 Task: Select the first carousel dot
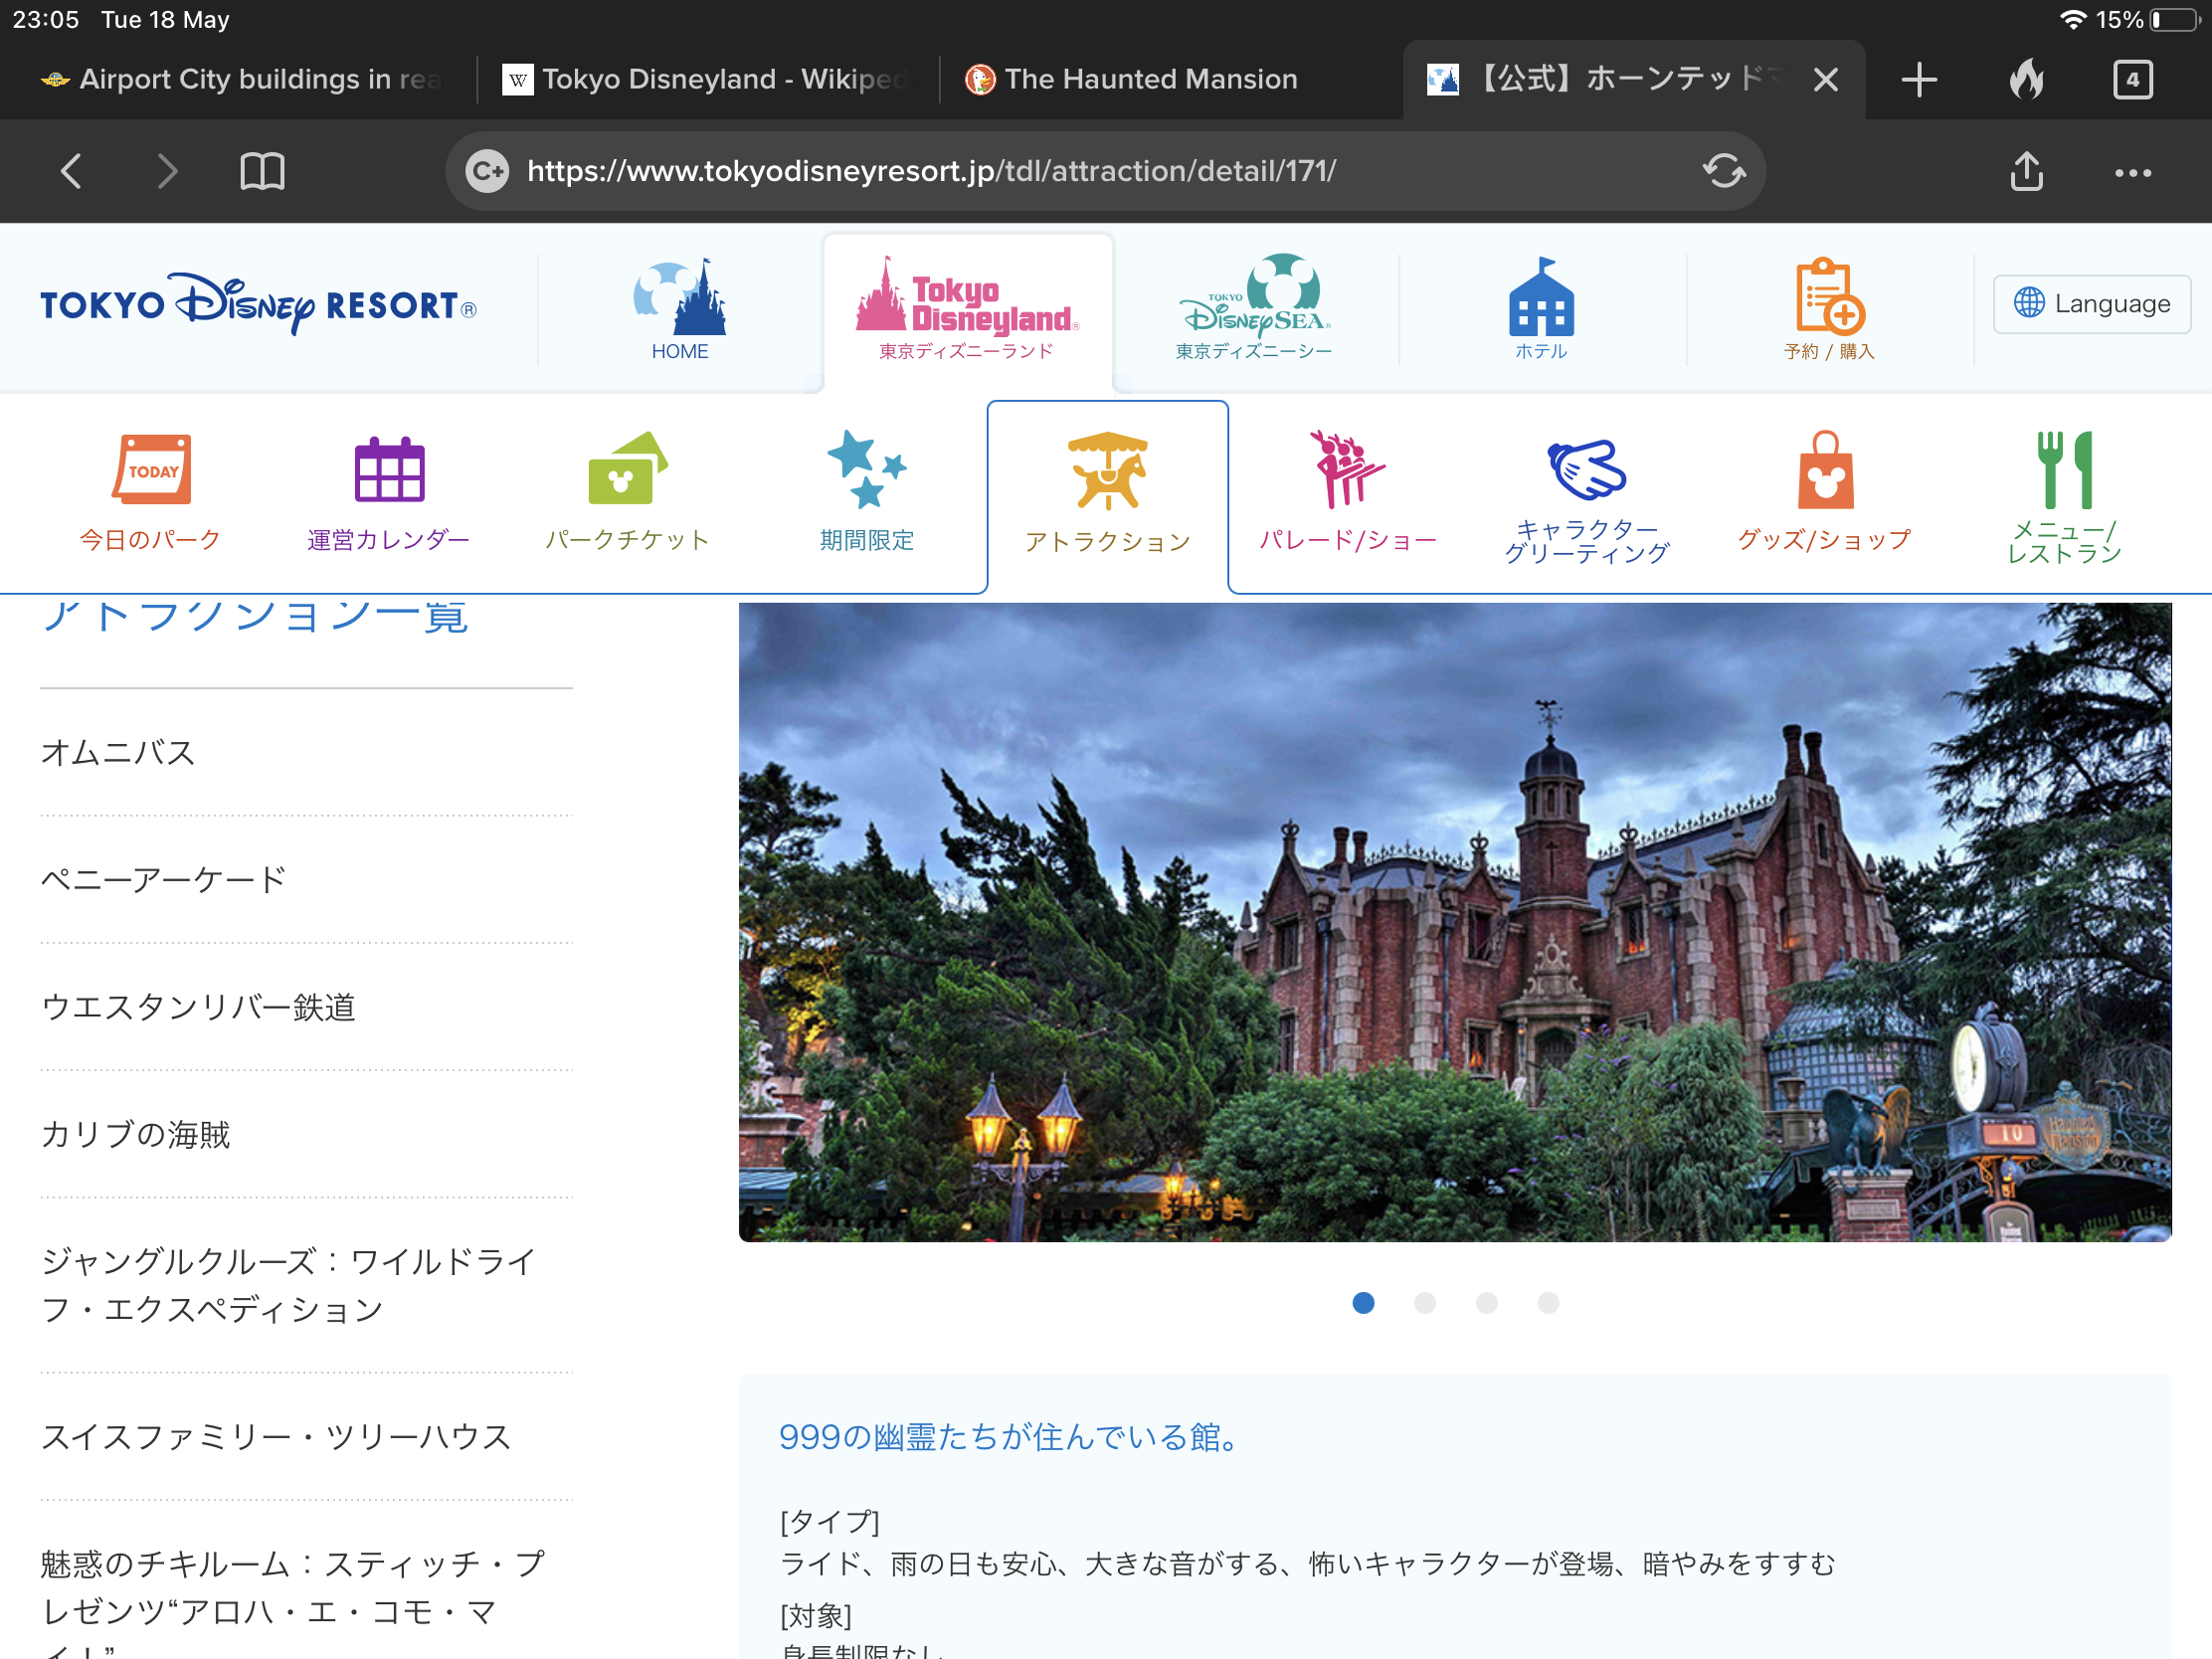(x=1363, y=1302)
